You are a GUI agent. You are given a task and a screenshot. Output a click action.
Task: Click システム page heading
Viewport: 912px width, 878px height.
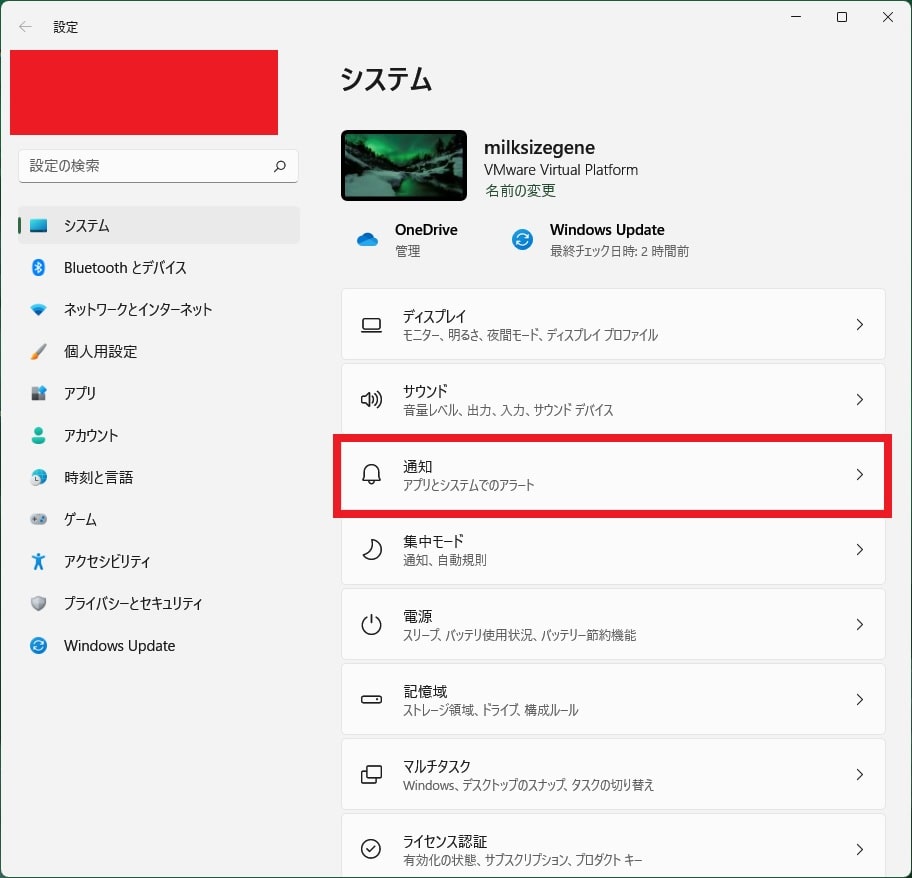pos(386,79)
